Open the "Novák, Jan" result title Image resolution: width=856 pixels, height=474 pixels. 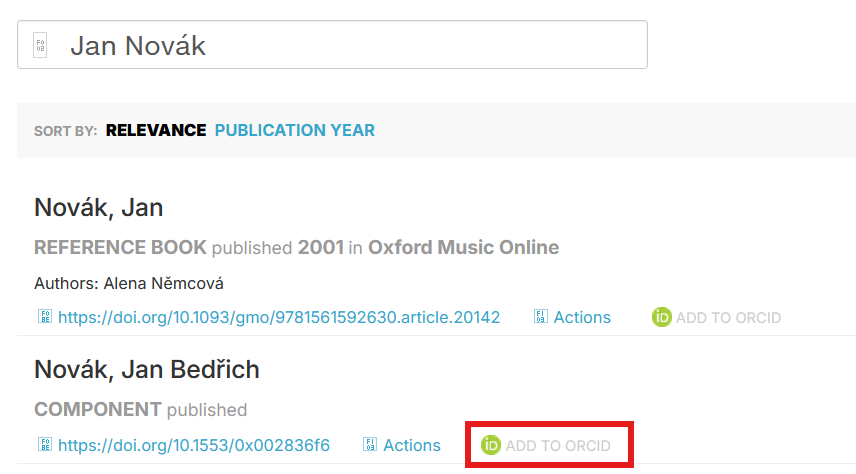coord(99,208)
